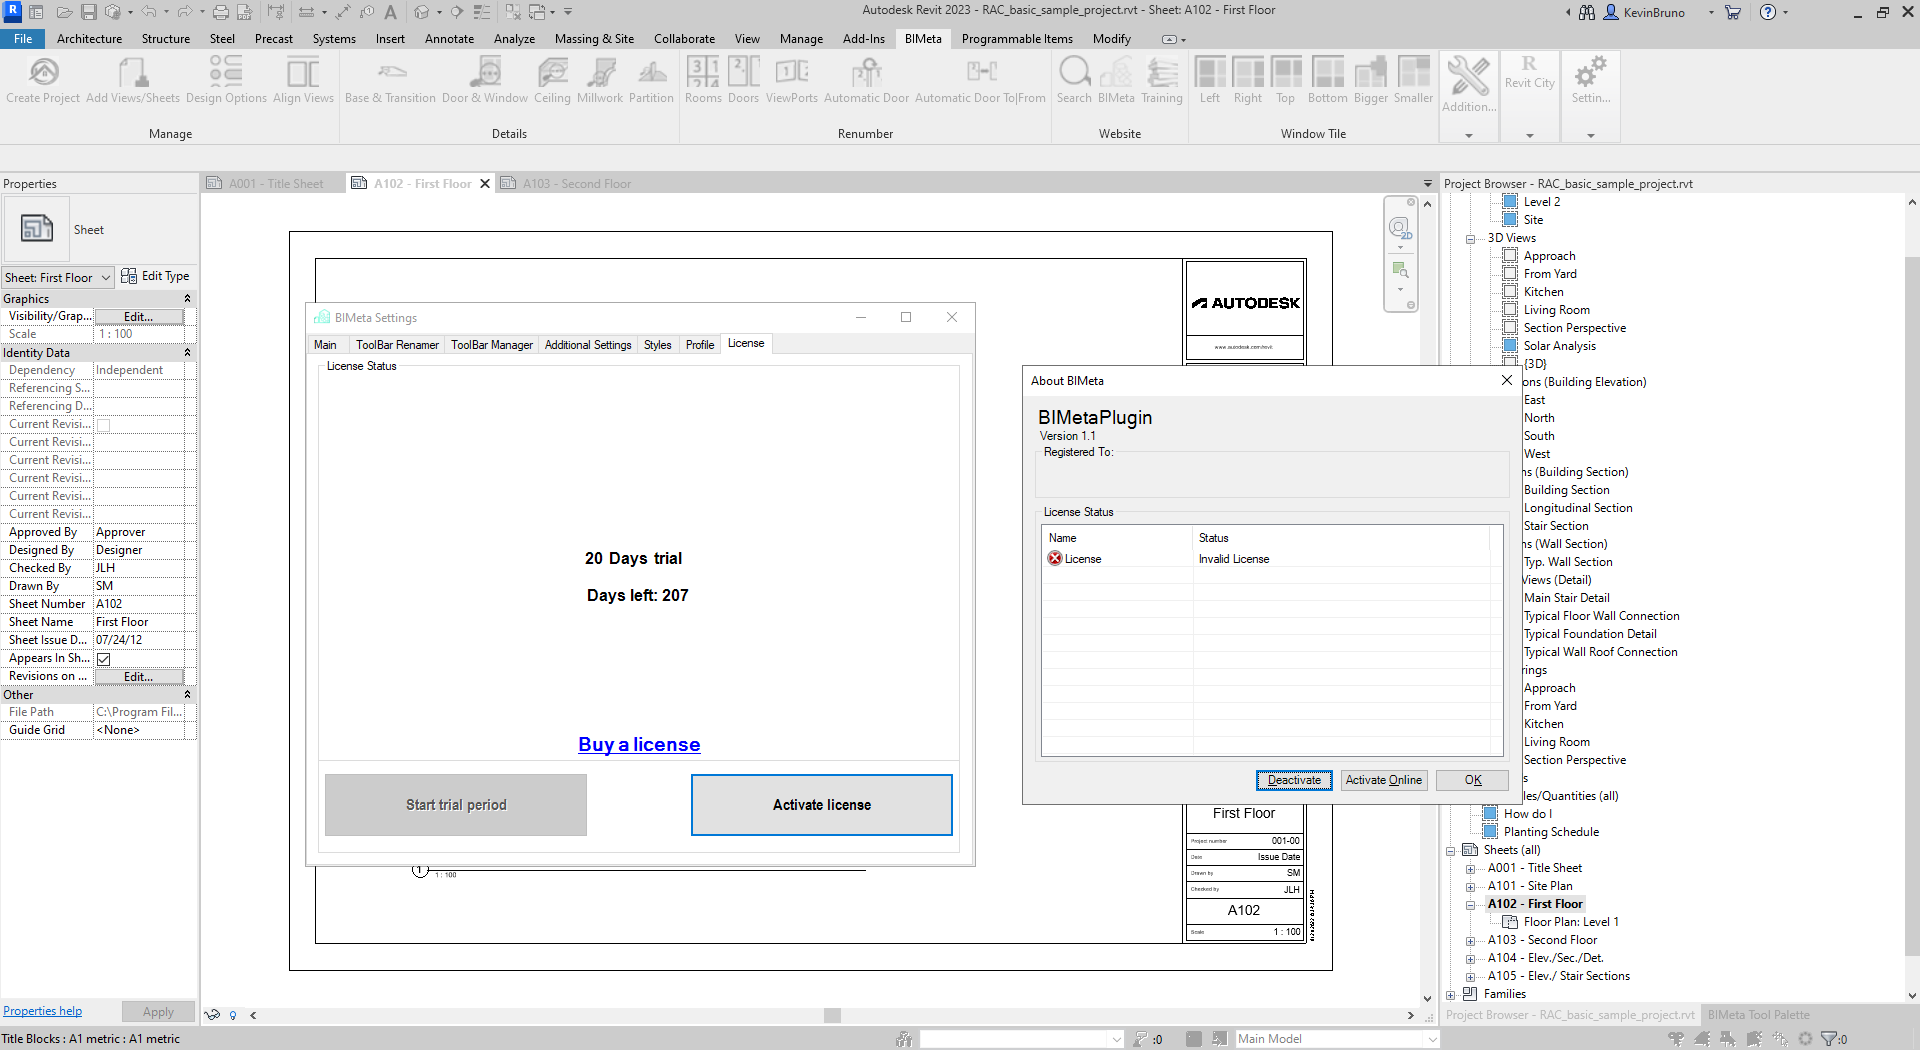Launch the Align Views tool
The width and height of the screenshot is (1920, 1050).
(x=303, y=80)
